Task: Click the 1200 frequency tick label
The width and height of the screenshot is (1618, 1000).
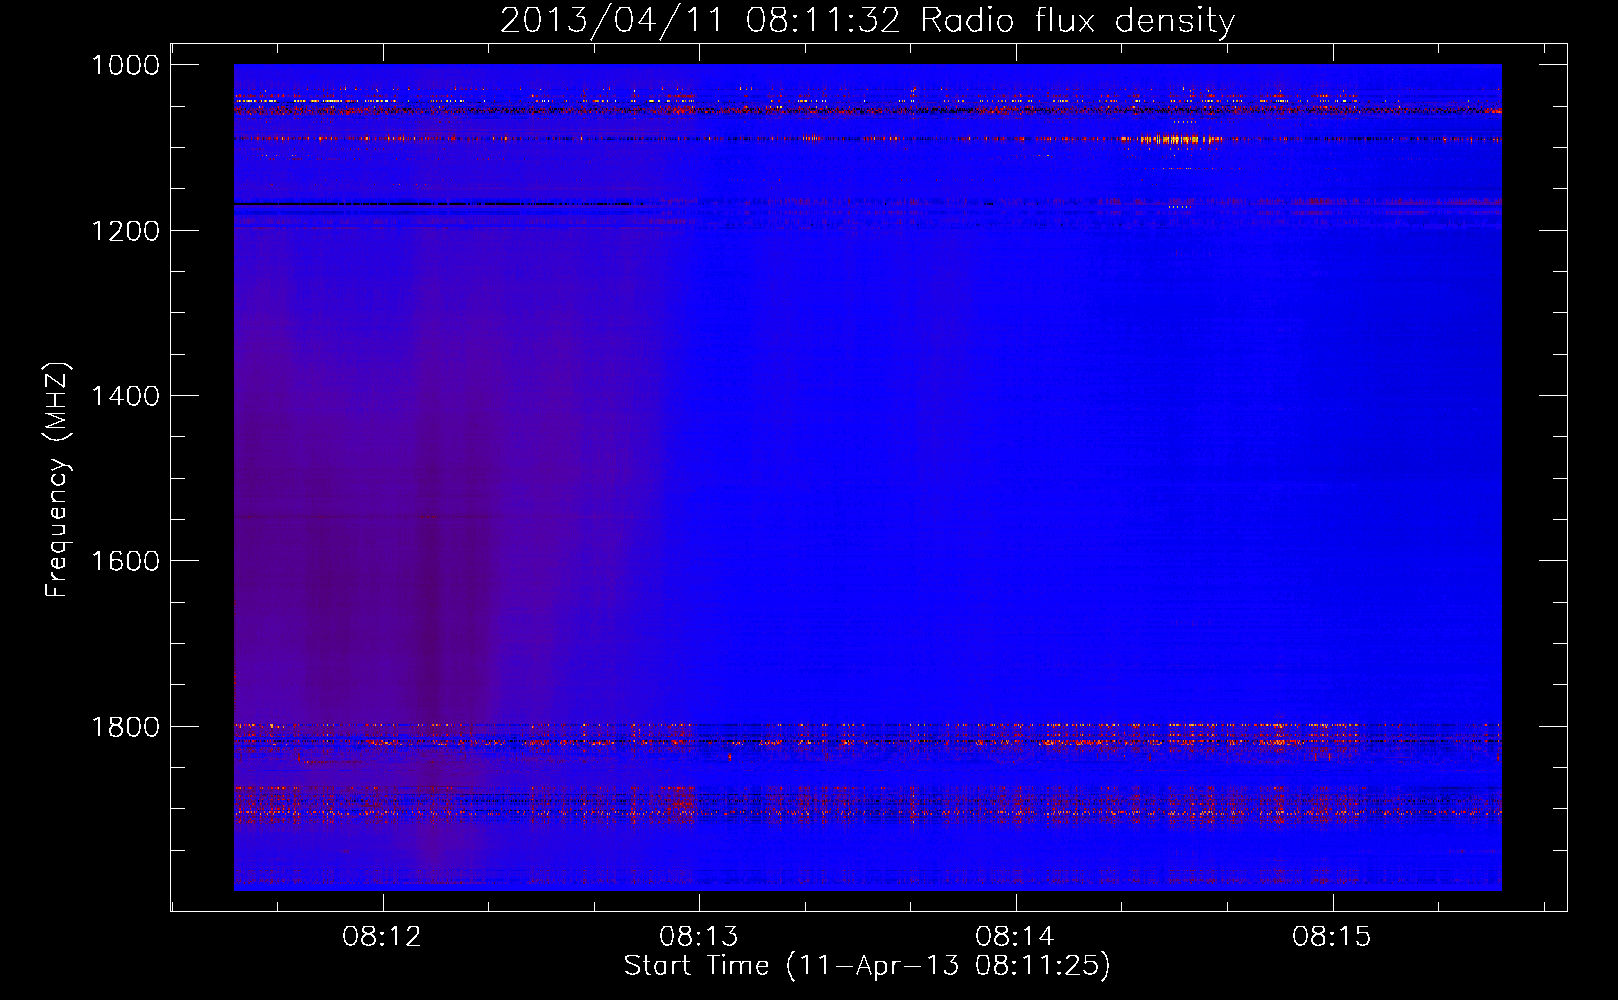Action: 126,231
